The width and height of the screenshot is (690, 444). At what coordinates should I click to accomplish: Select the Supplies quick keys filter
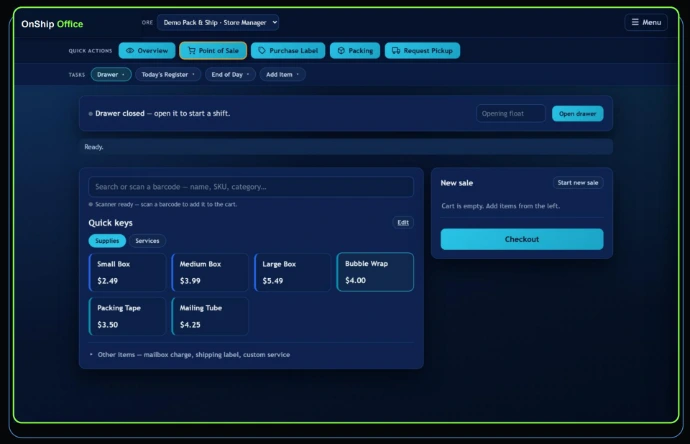click(x=107, y=241)
